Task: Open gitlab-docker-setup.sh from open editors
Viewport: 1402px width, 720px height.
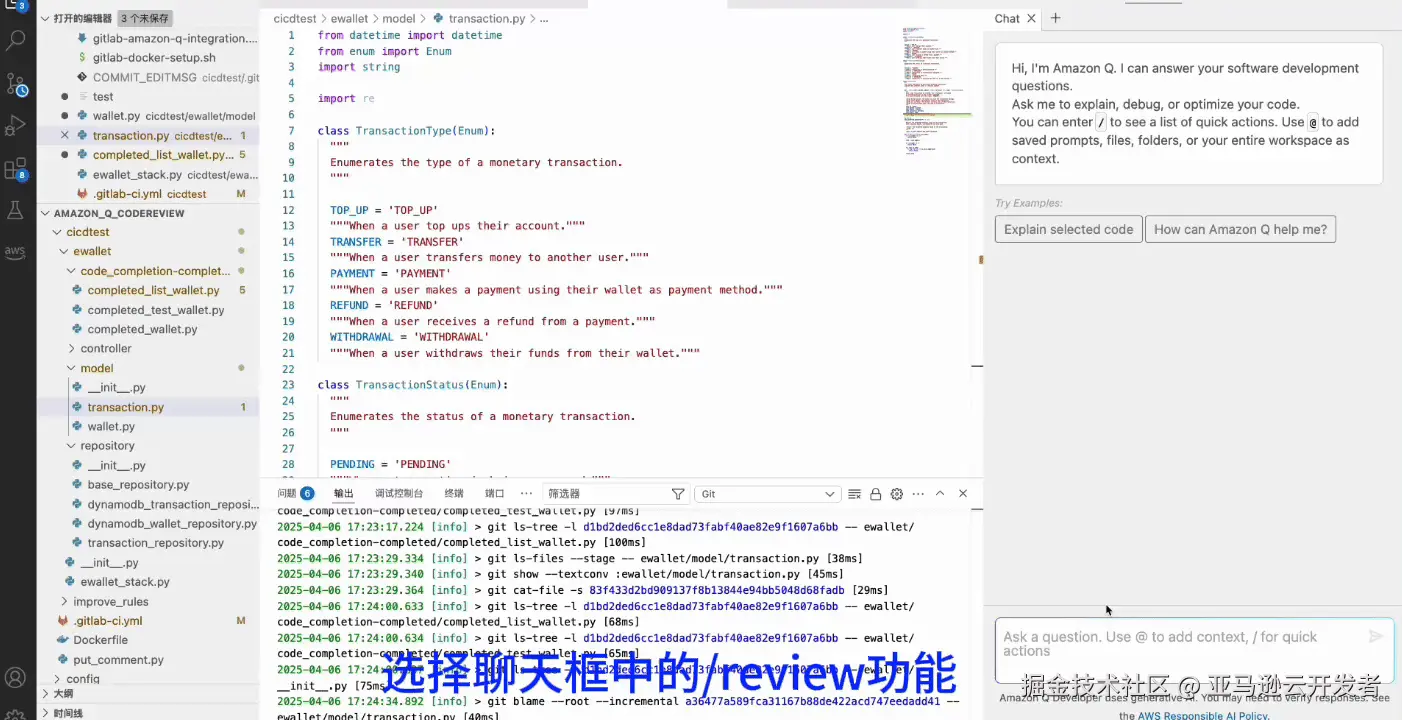Action: click(x=154, y=58)
